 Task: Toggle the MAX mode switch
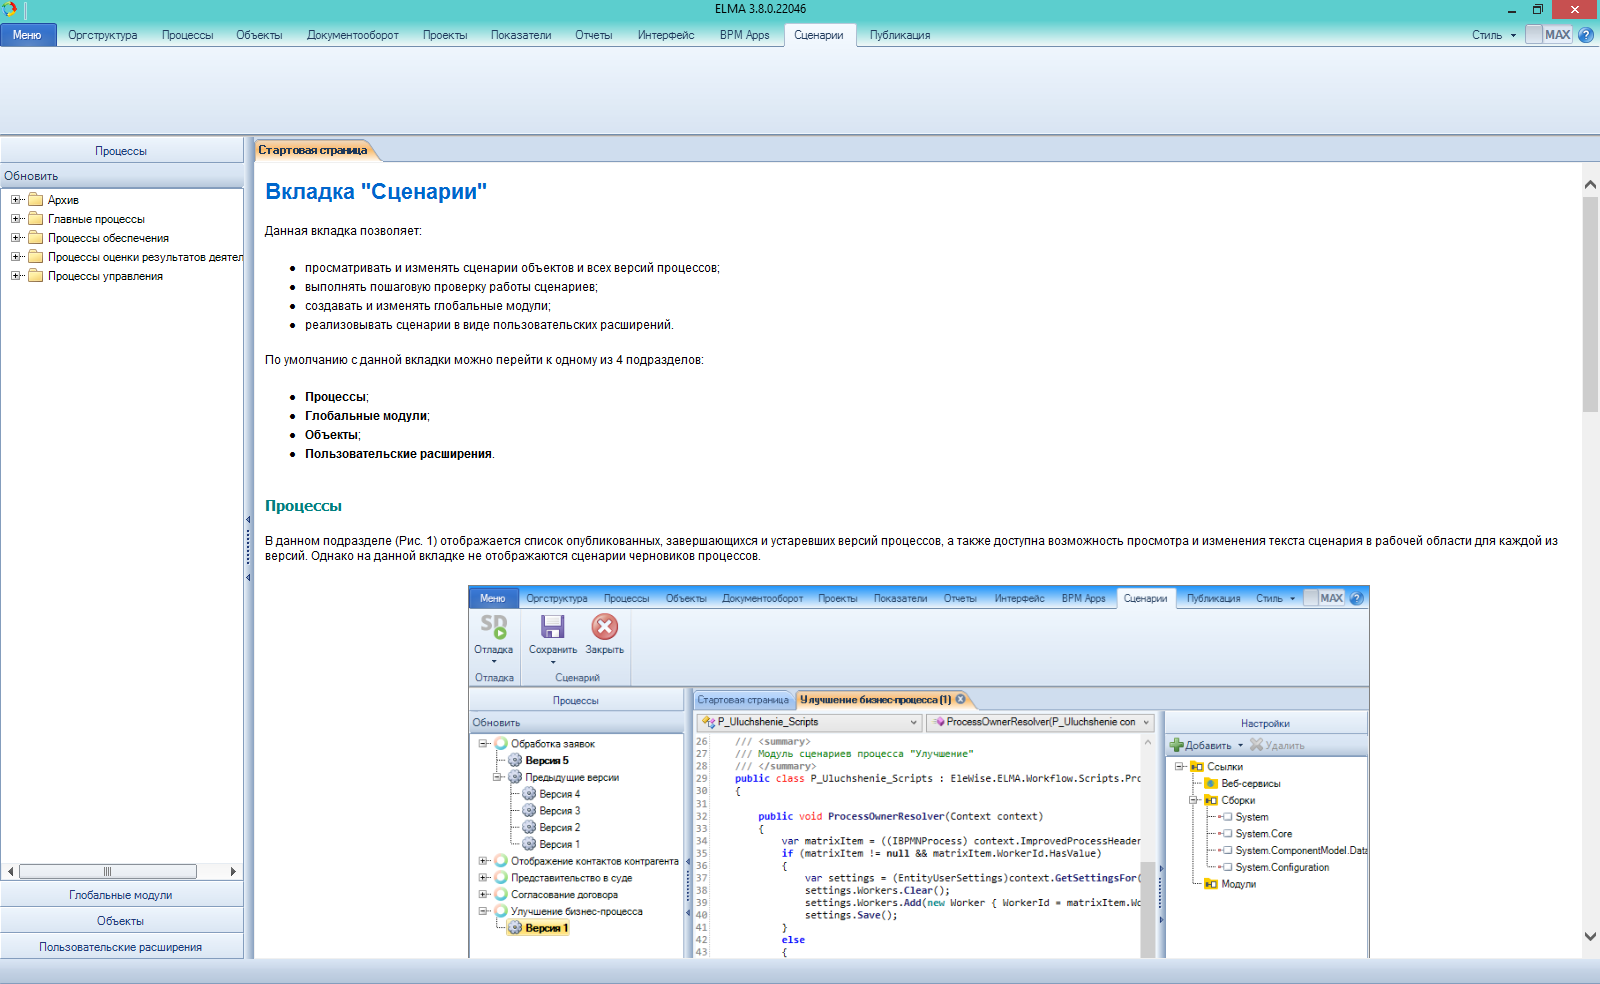pos(1548,35)
